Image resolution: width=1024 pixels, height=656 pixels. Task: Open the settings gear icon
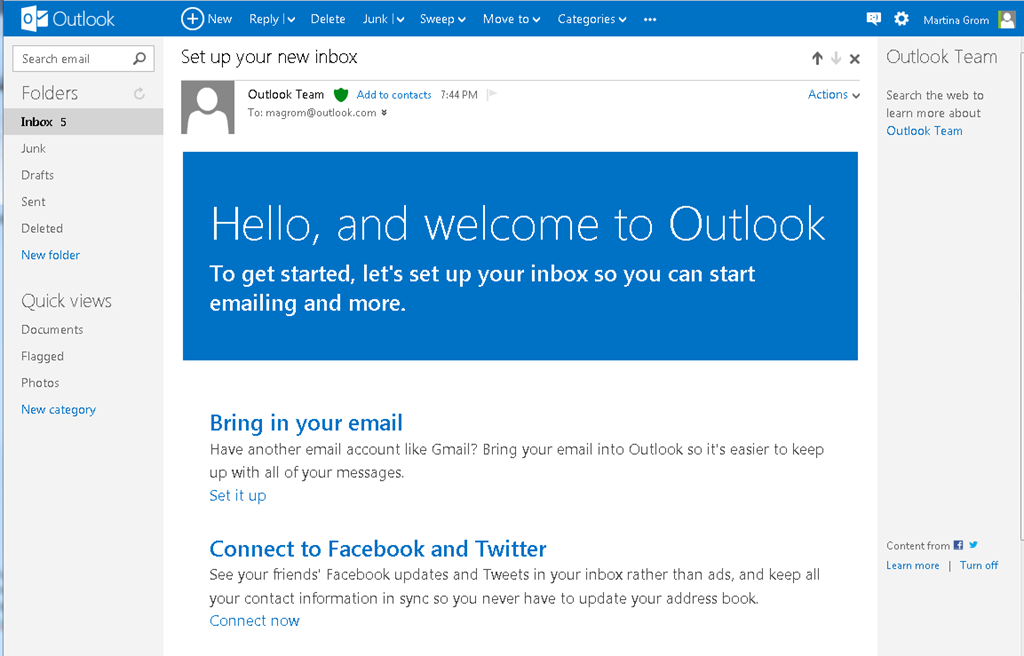[901, 19]
